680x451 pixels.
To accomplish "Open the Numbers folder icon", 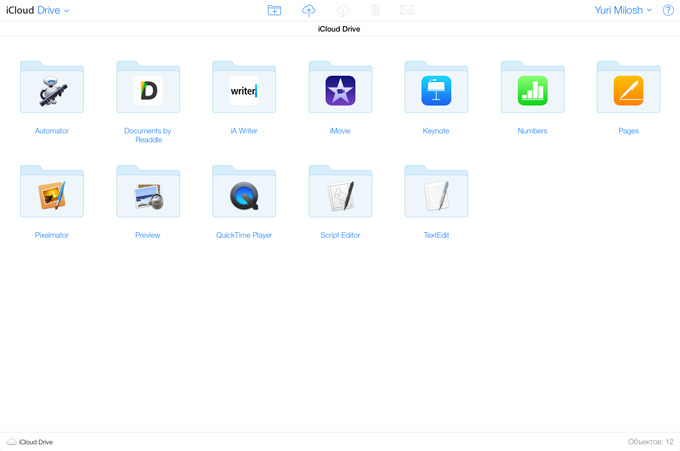I will (532, 87).
